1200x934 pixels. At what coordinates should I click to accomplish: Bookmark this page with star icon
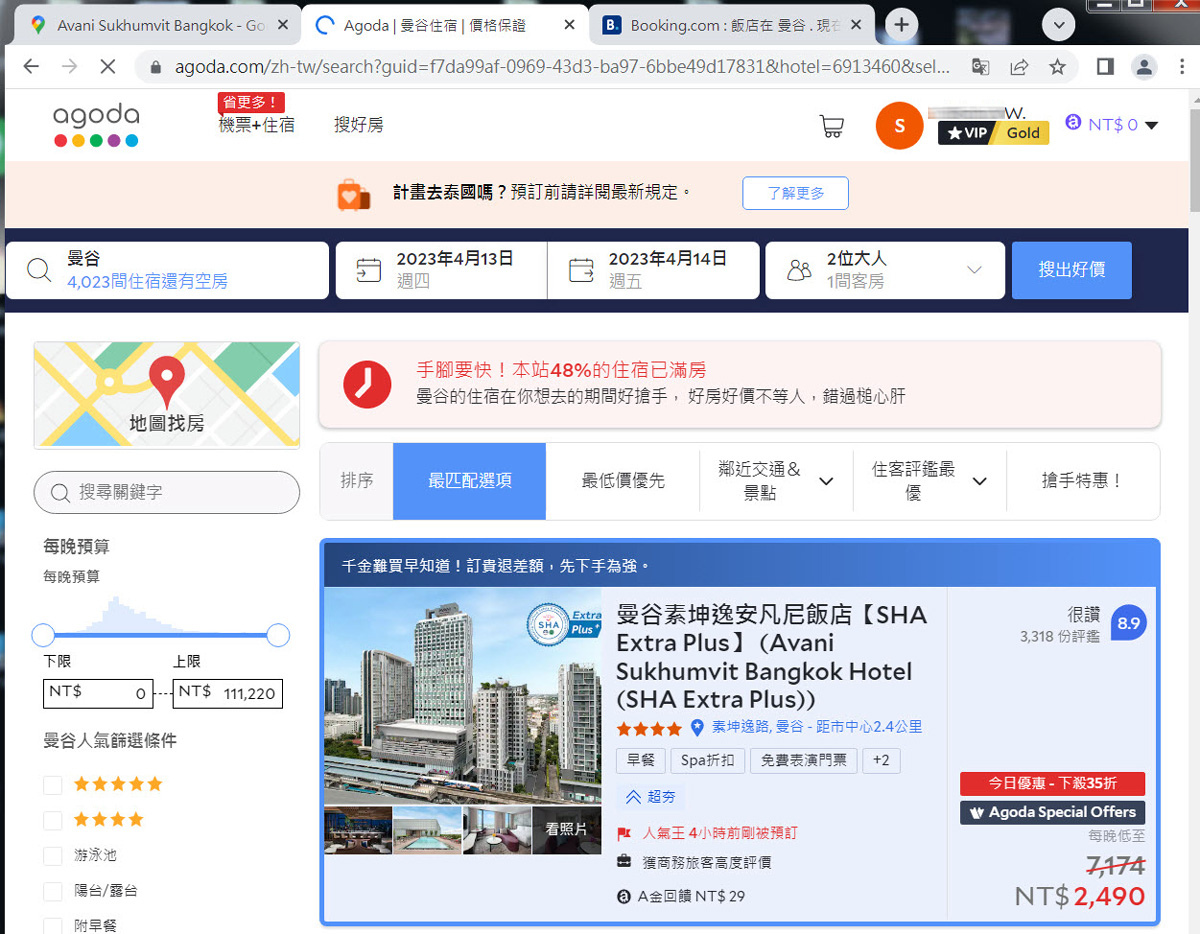[1057, 67]
